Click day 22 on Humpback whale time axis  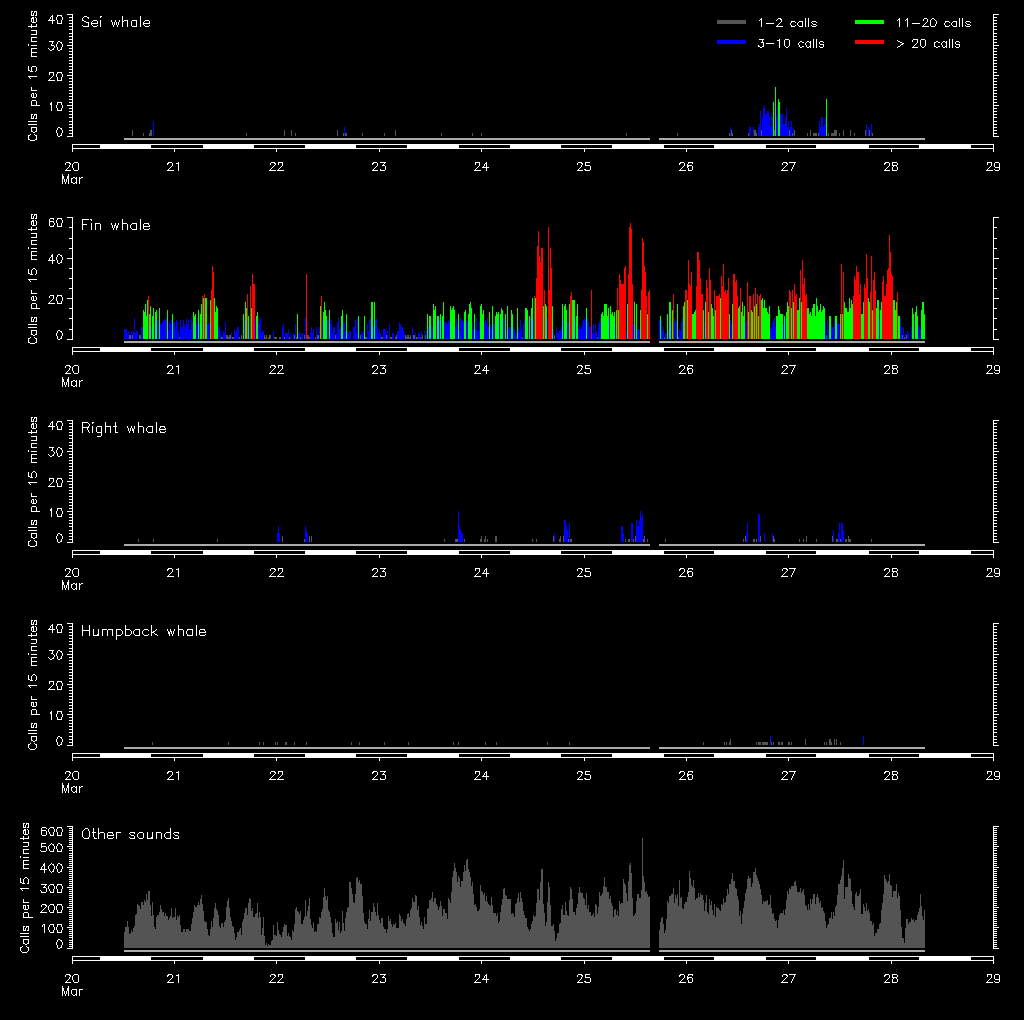(276, 775)
